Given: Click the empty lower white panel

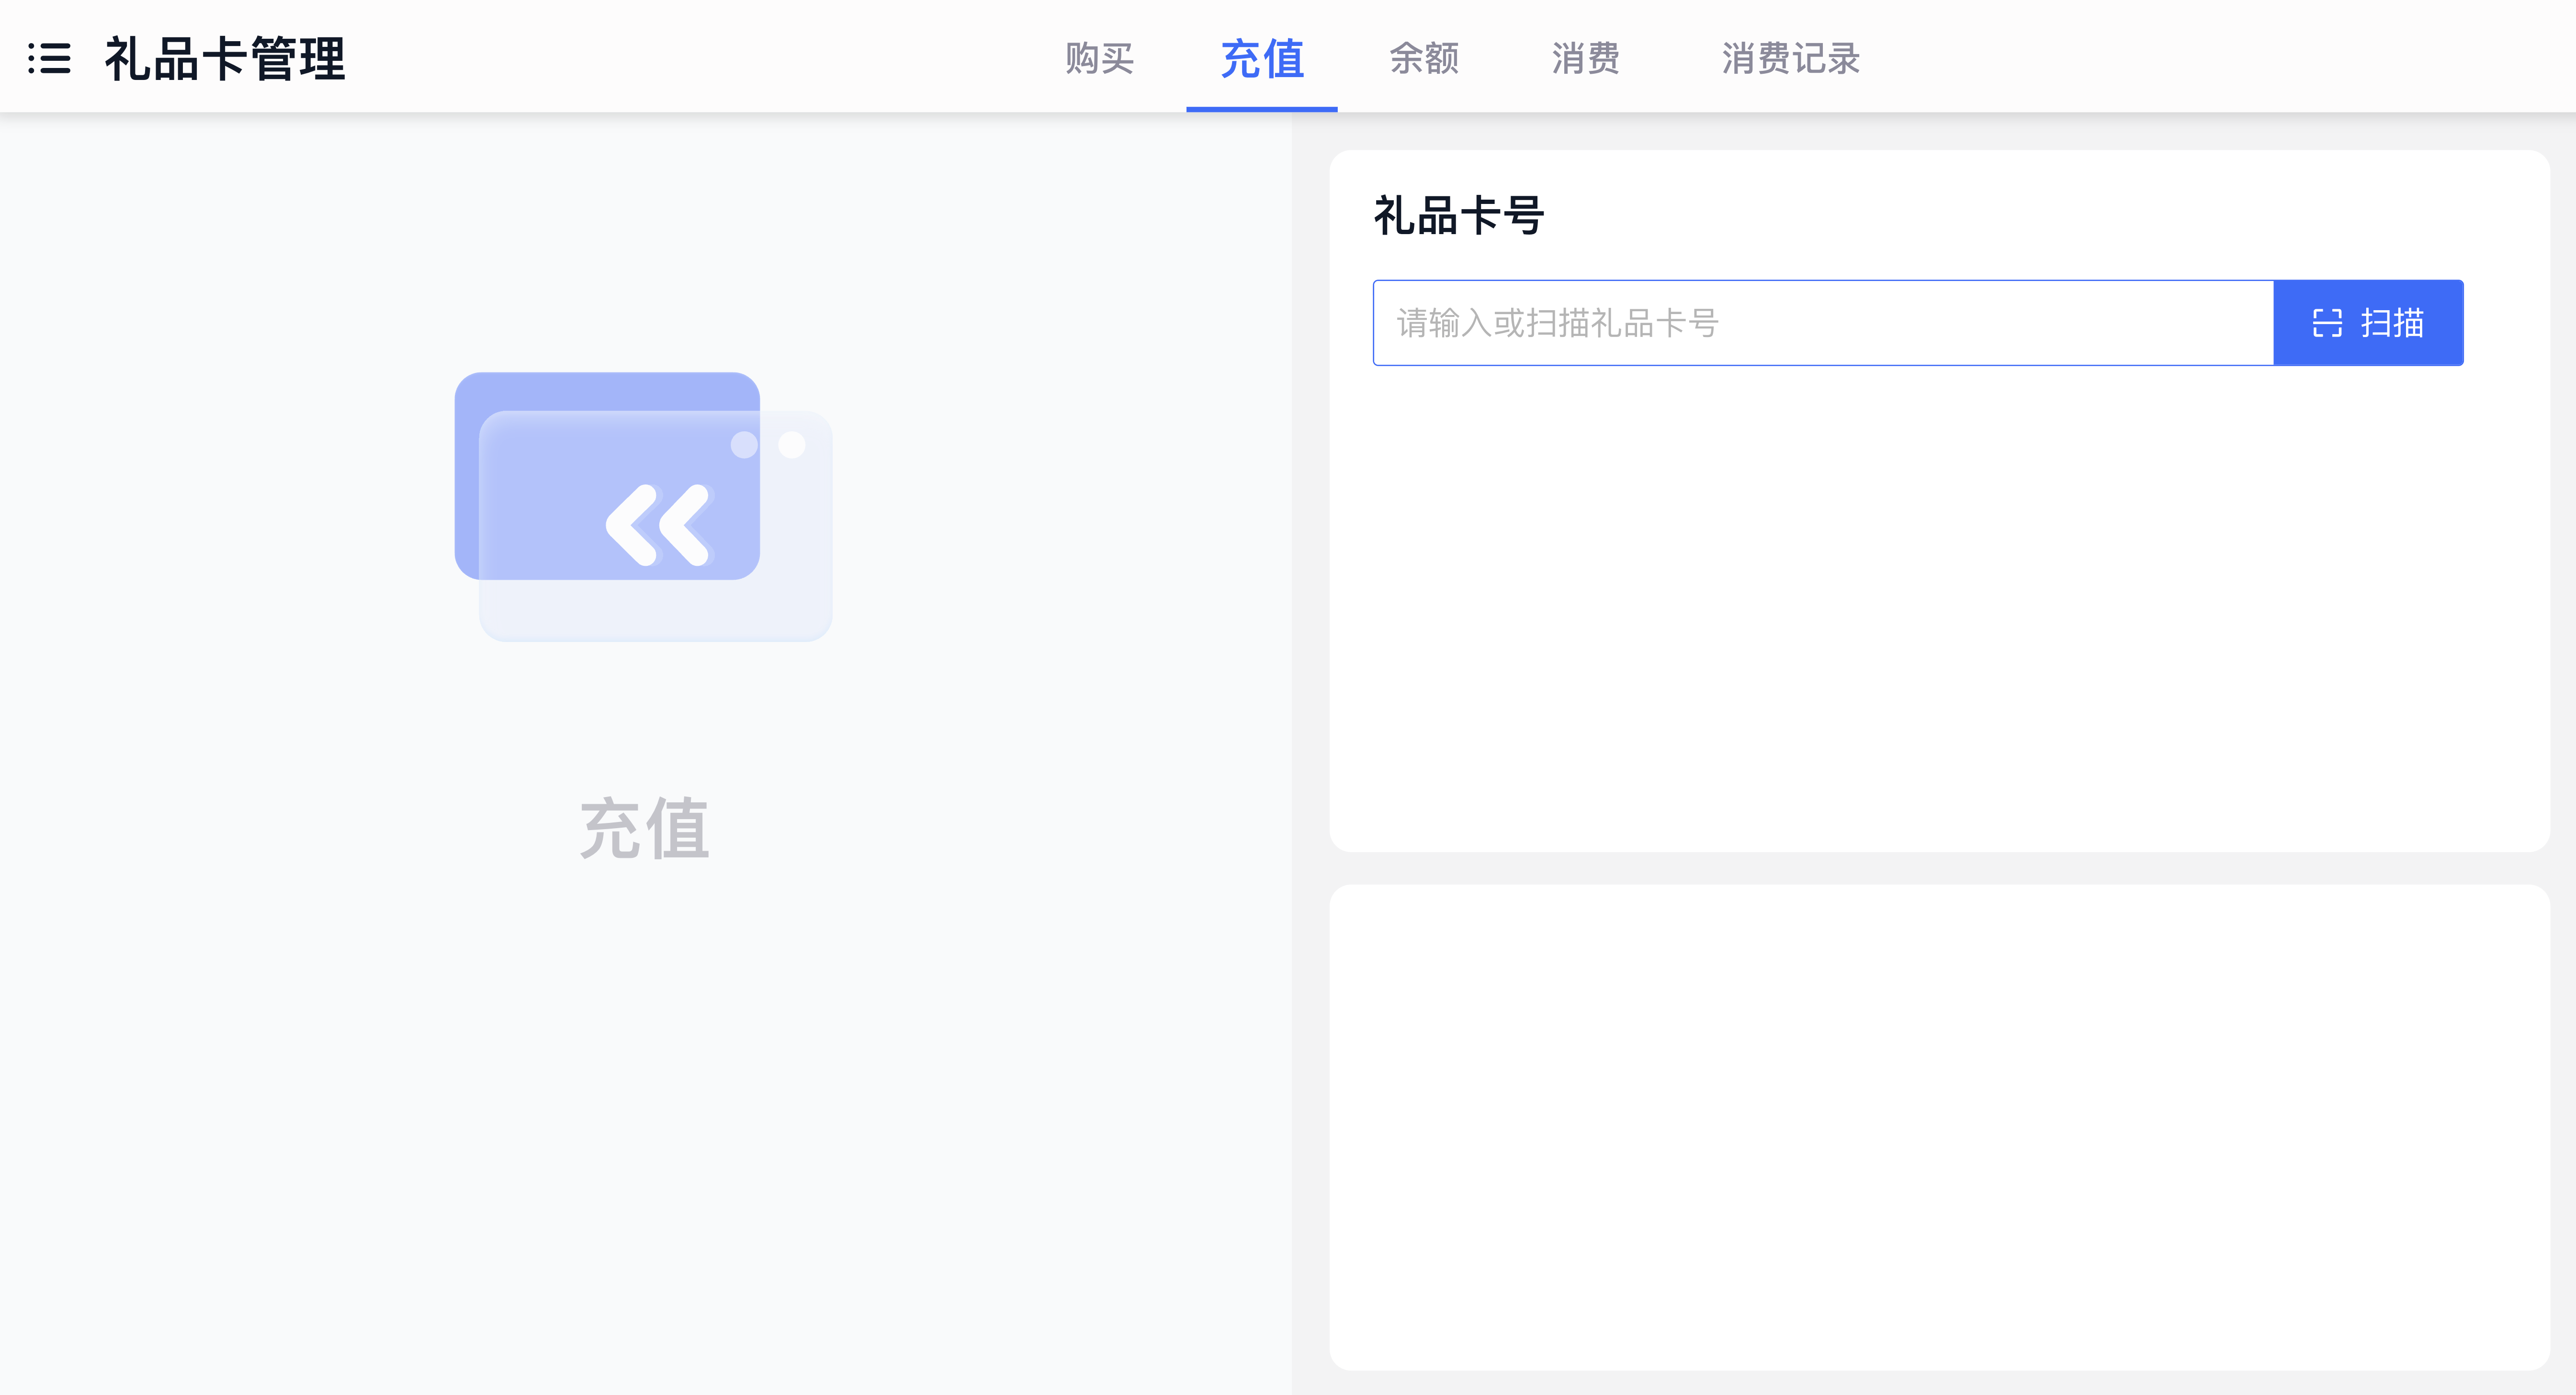Looking at the screenshot, I should pyautogui.click(x=1938, y=1126).
